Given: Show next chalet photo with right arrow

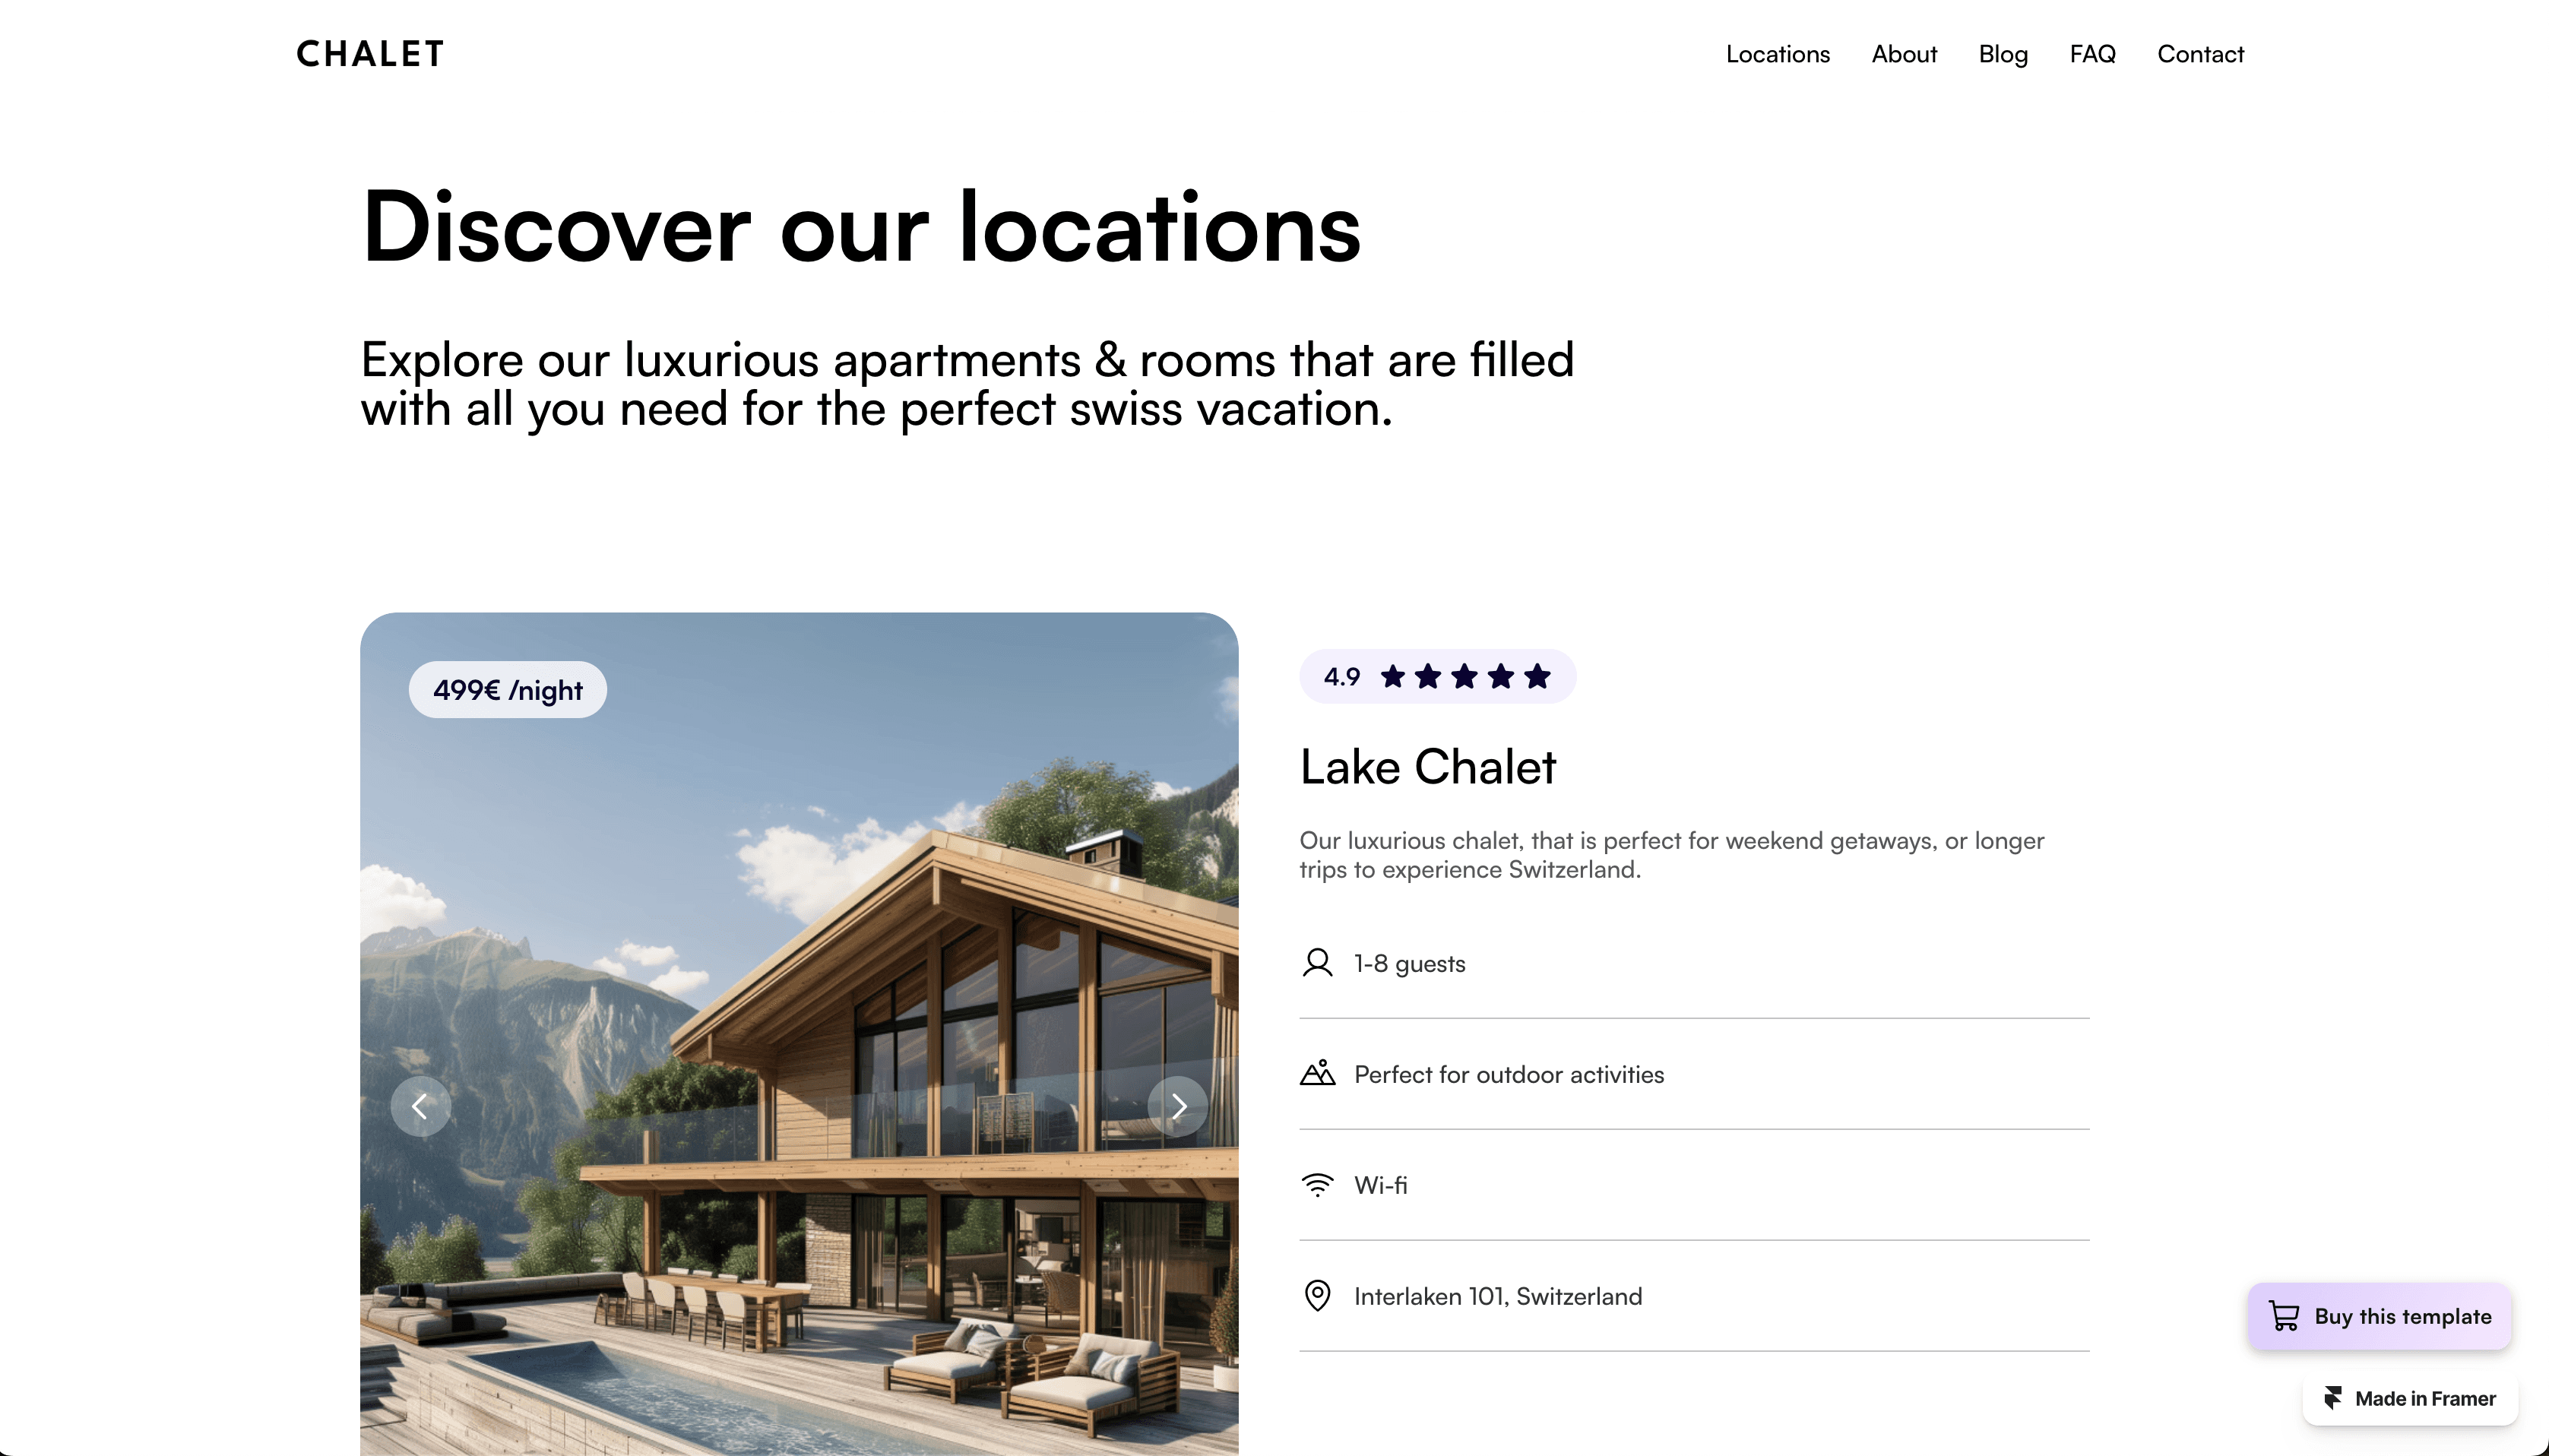Looking at the screenshot, I should pos(1178,1106).
